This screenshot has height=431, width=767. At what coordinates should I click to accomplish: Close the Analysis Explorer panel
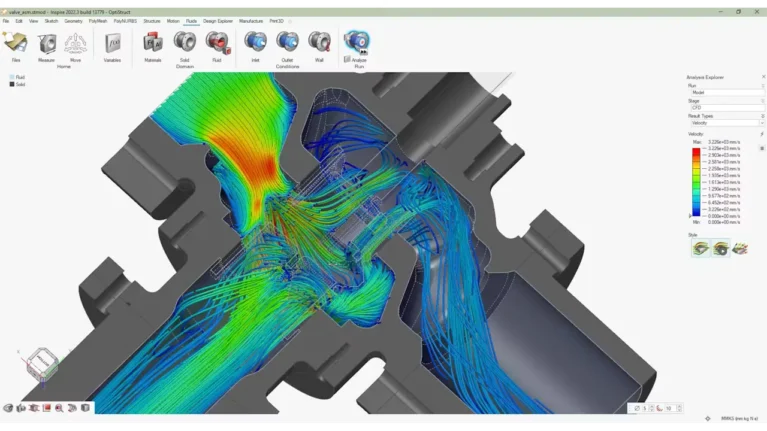tap(763, 77)
